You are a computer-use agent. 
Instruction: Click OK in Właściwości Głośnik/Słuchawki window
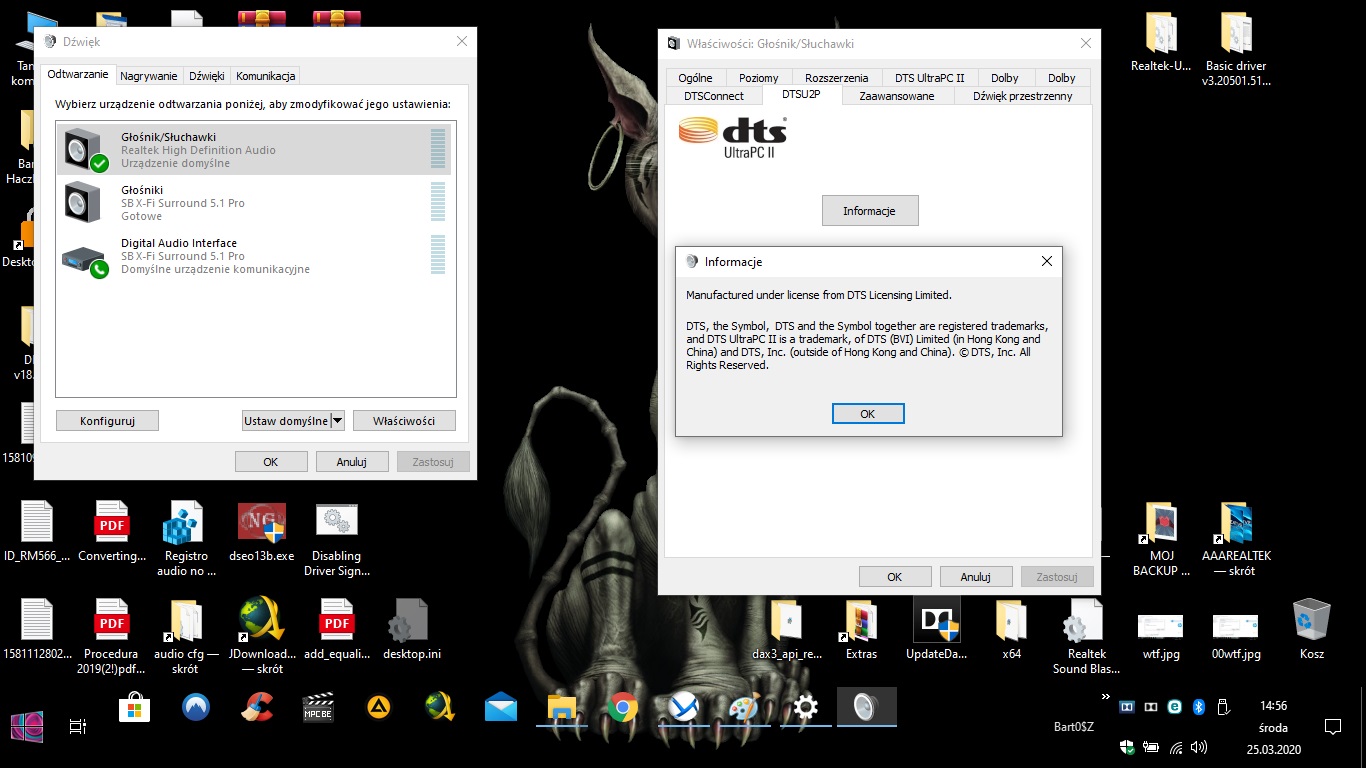point(895,576)
